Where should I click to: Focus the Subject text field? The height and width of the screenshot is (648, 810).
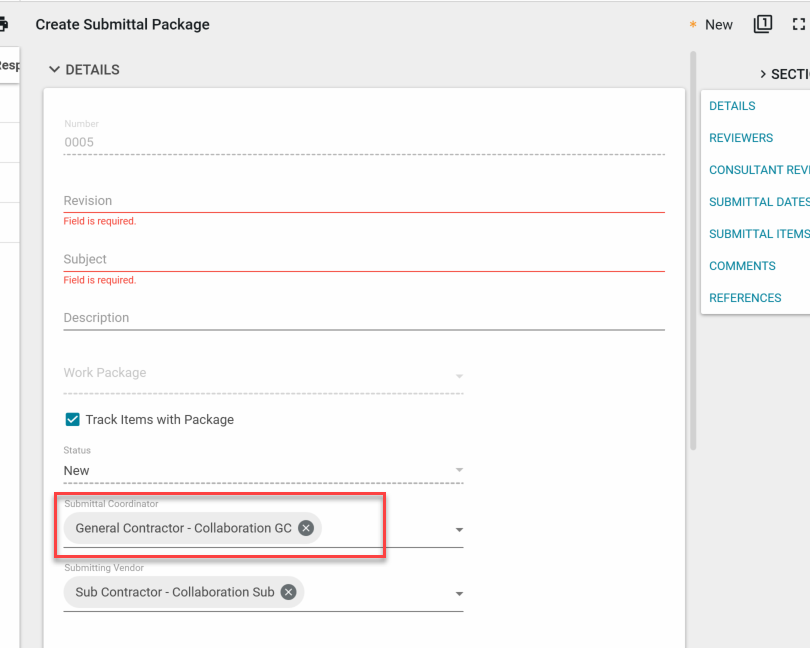point(363,259)
